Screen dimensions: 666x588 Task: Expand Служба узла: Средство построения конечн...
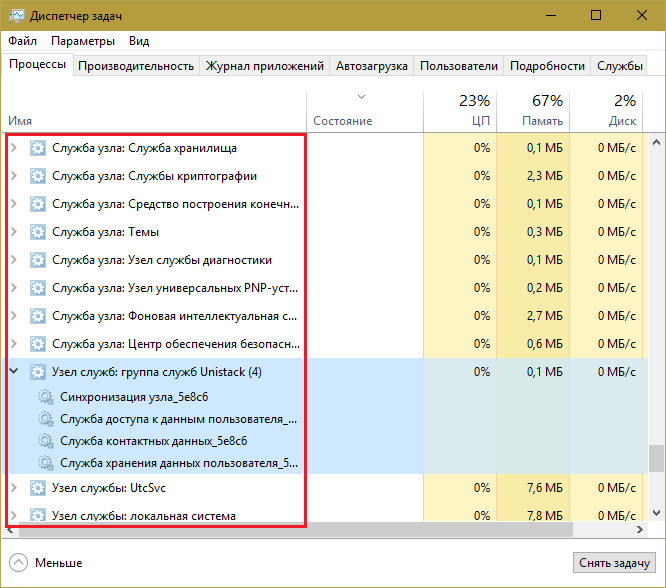[14, 204]
